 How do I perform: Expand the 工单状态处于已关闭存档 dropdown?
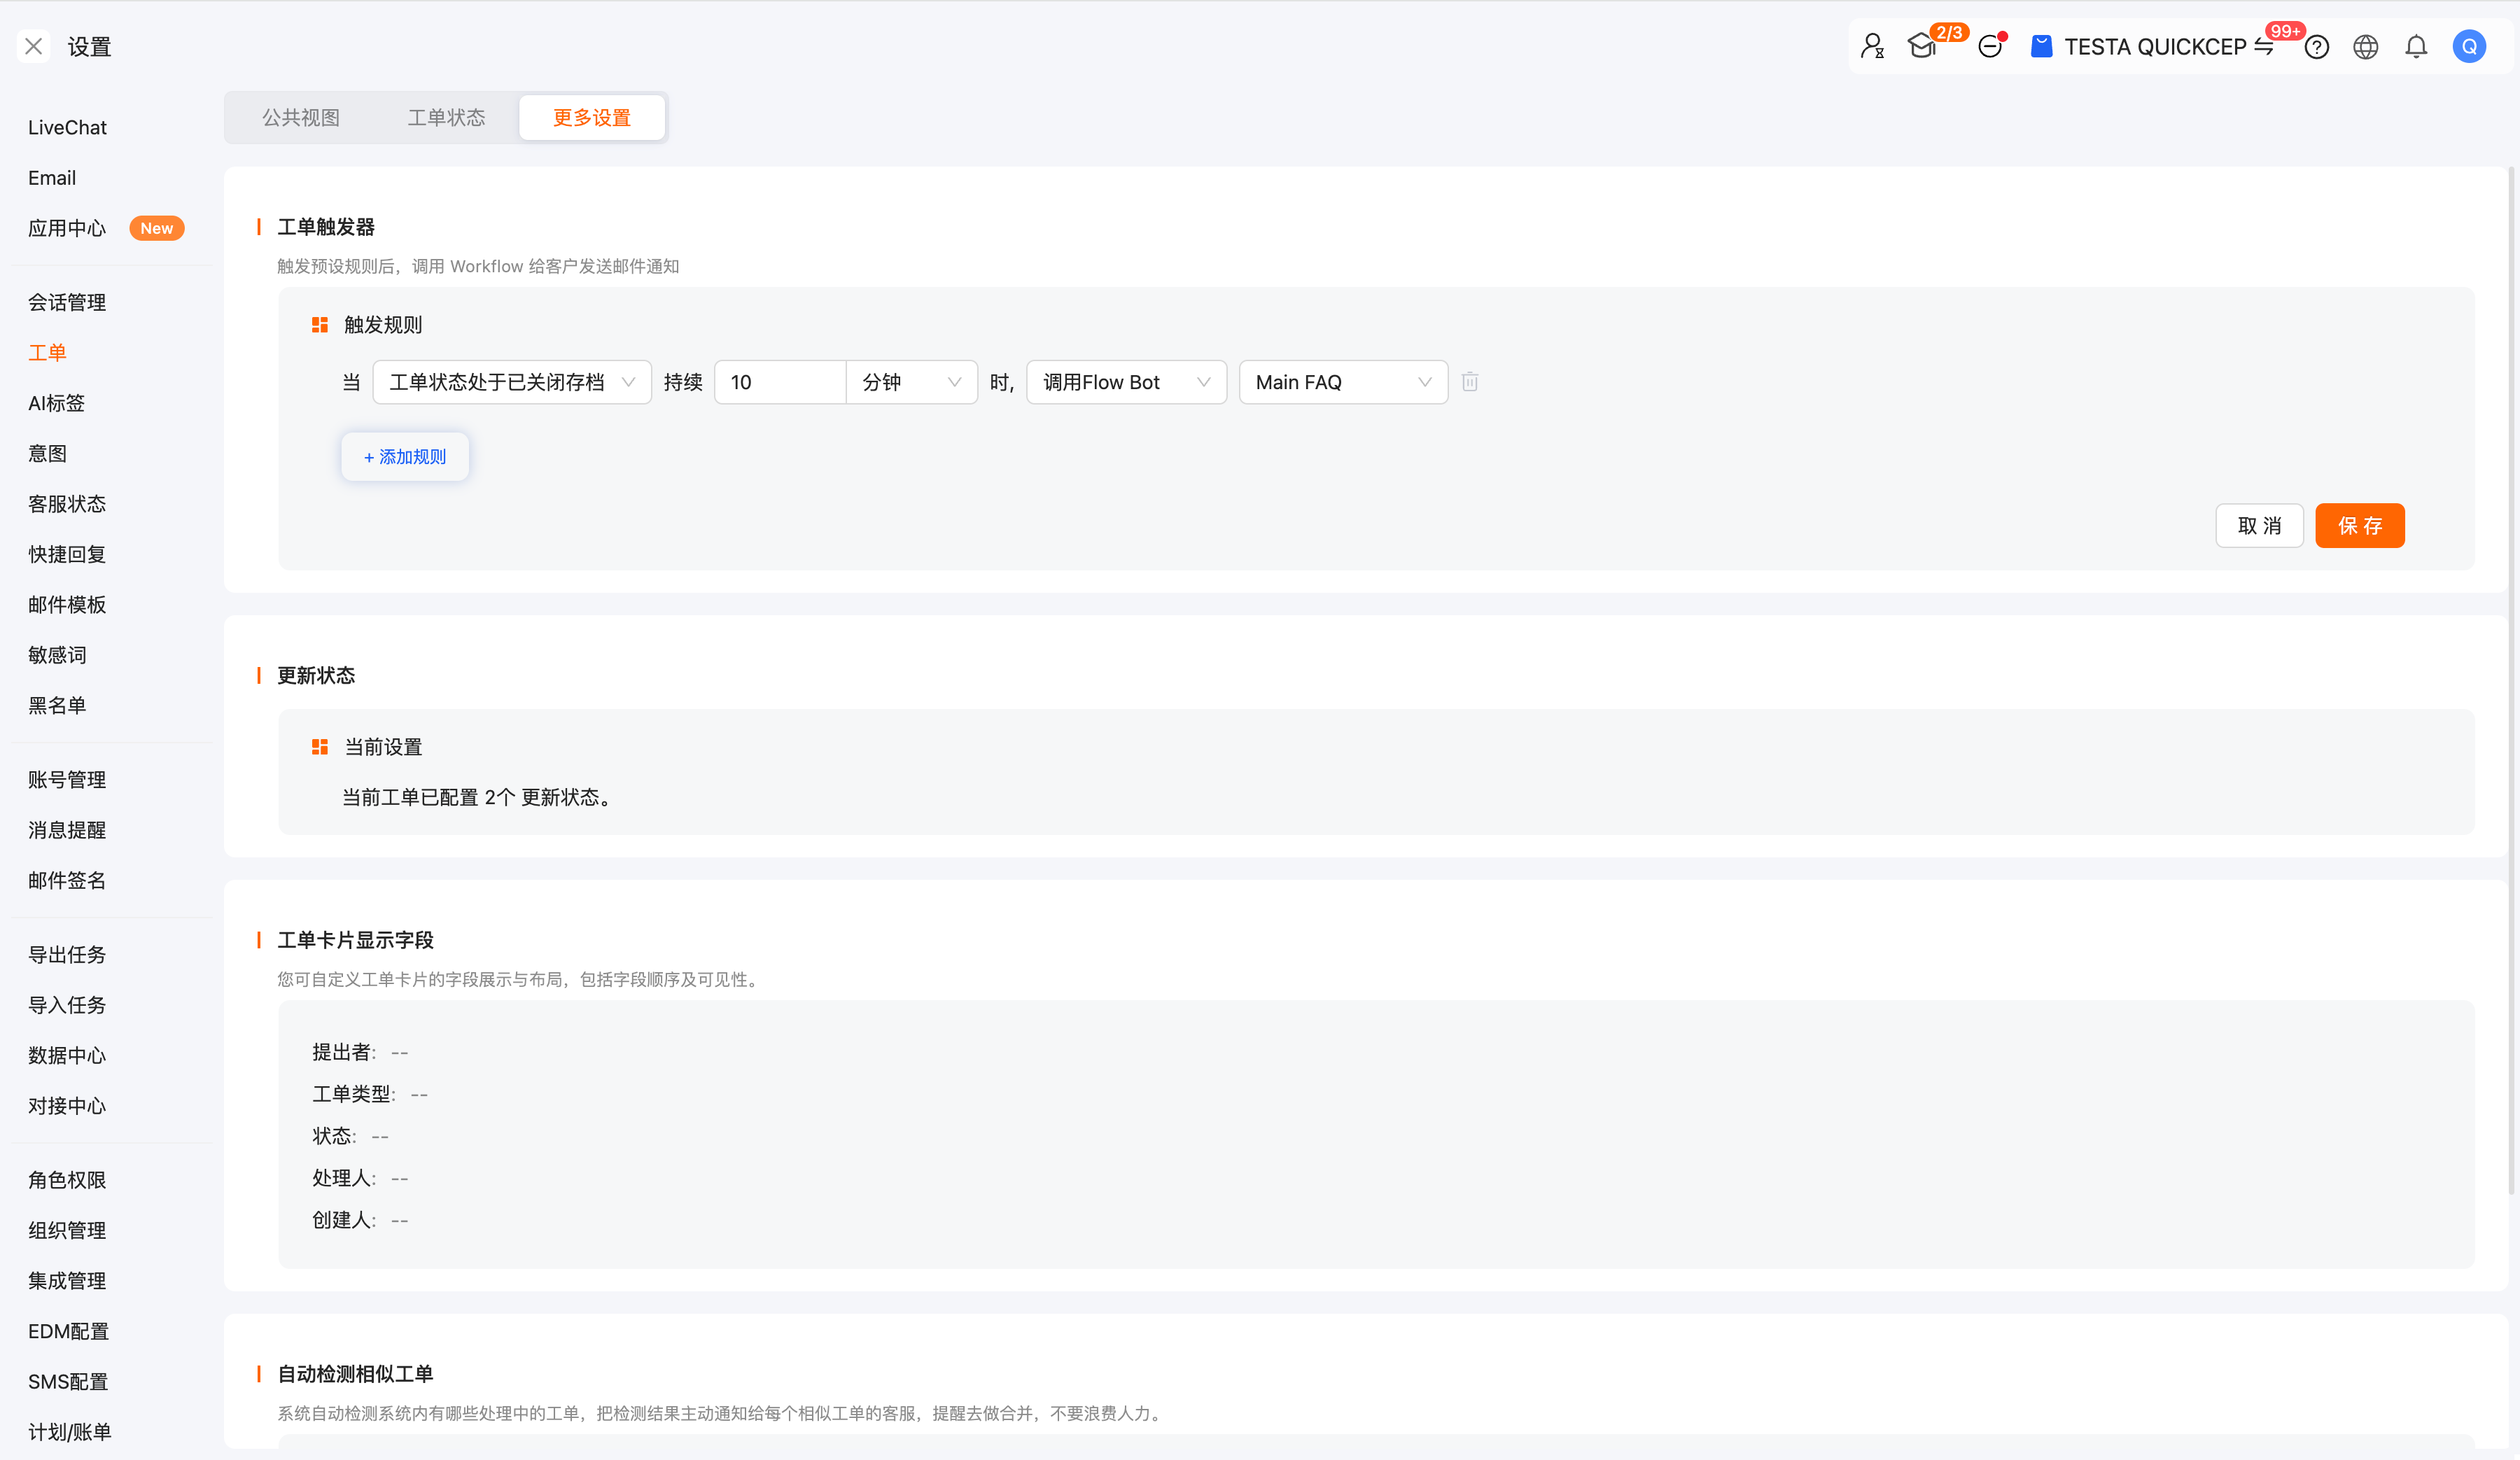[511, 382]
